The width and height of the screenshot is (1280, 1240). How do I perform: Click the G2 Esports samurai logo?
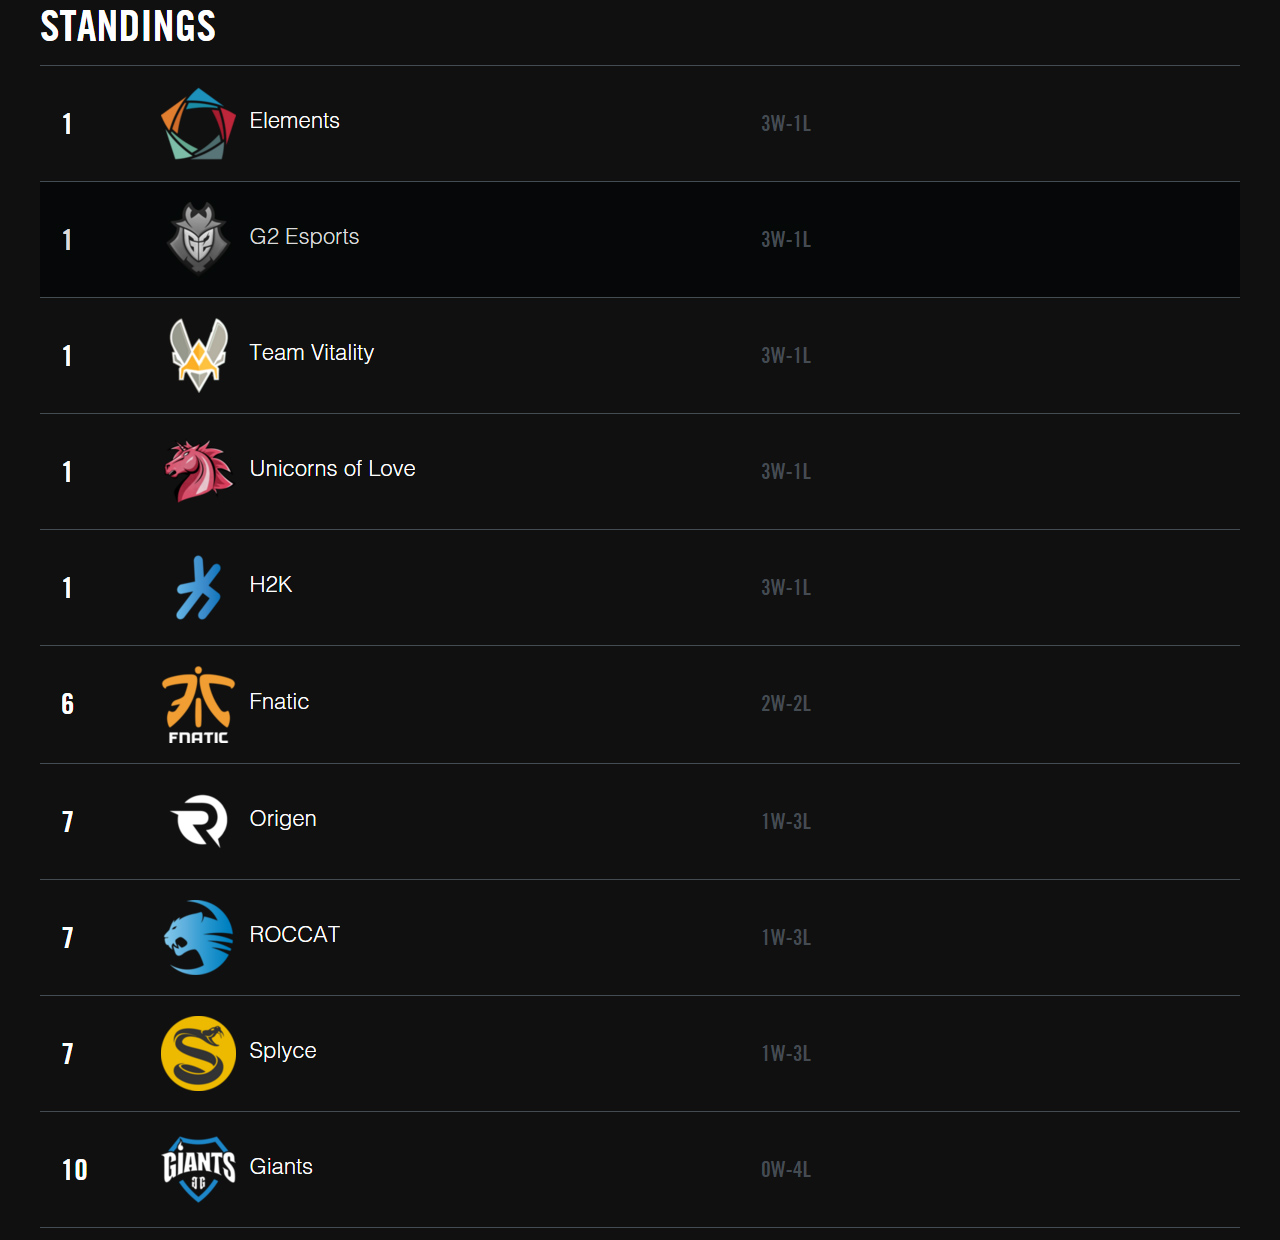coord(198,239)
